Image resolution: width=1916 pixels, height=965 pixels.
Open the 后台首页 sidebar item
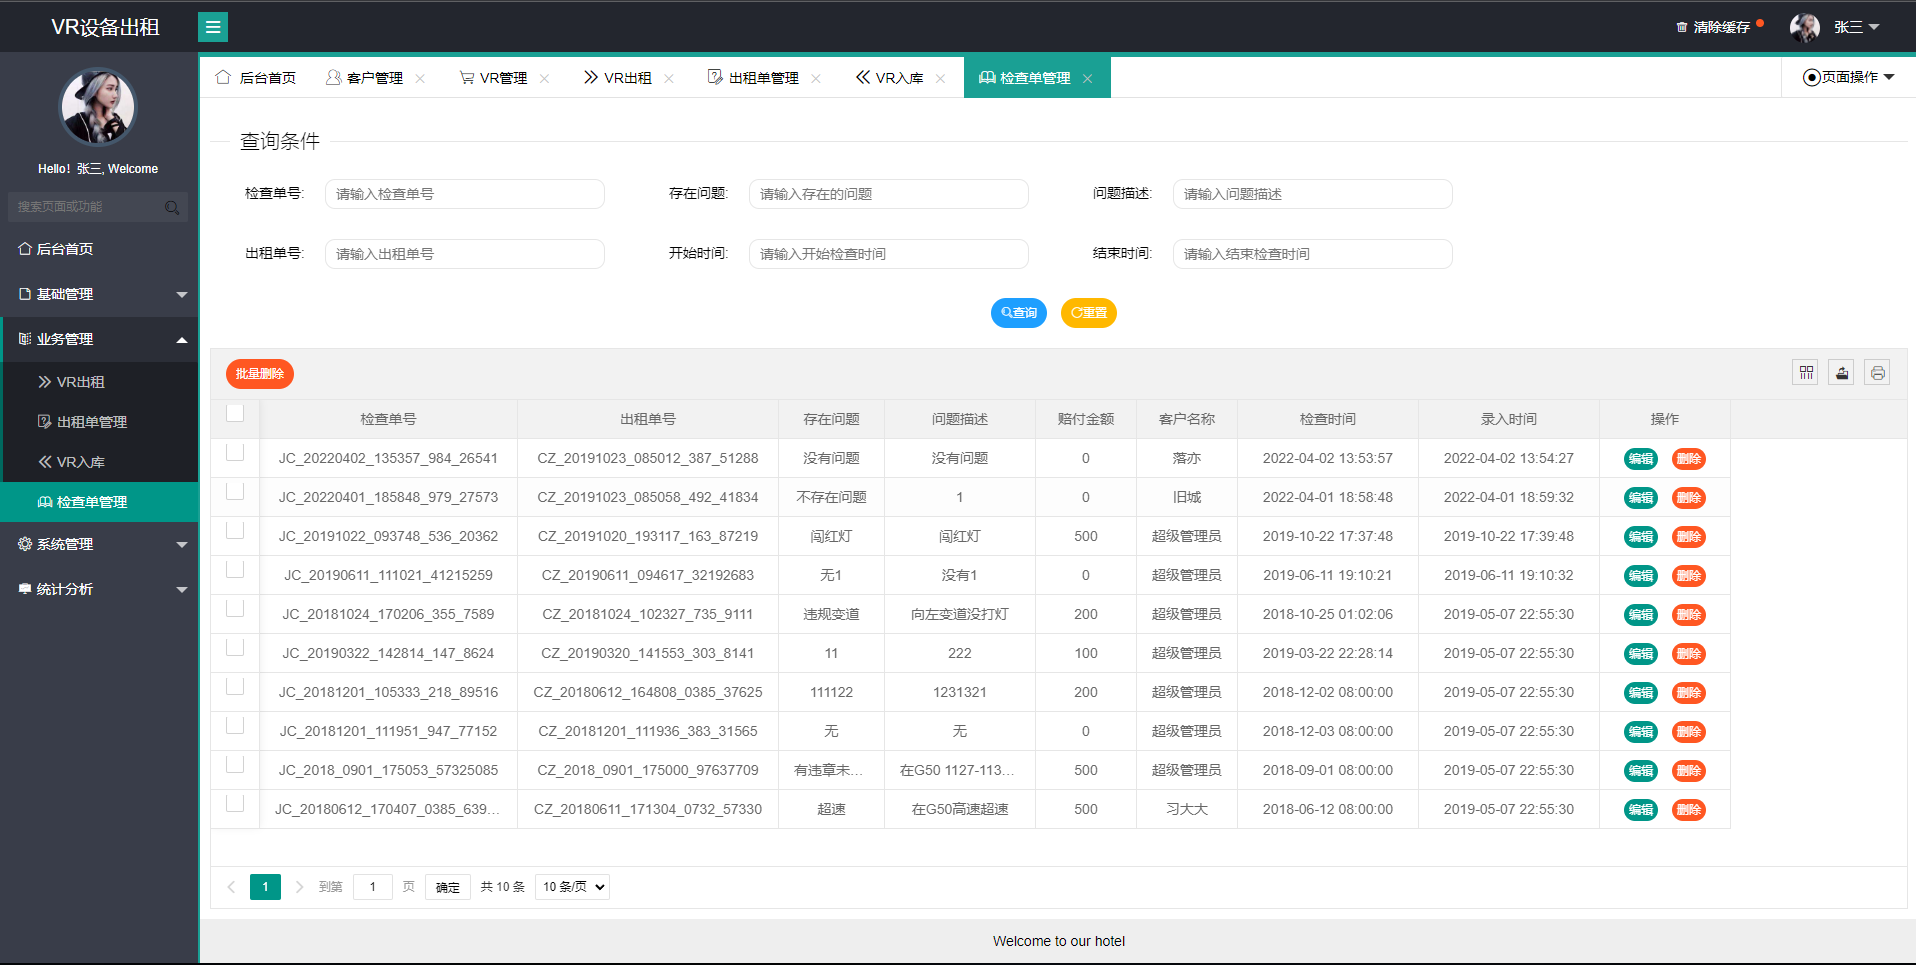[99, 249]
